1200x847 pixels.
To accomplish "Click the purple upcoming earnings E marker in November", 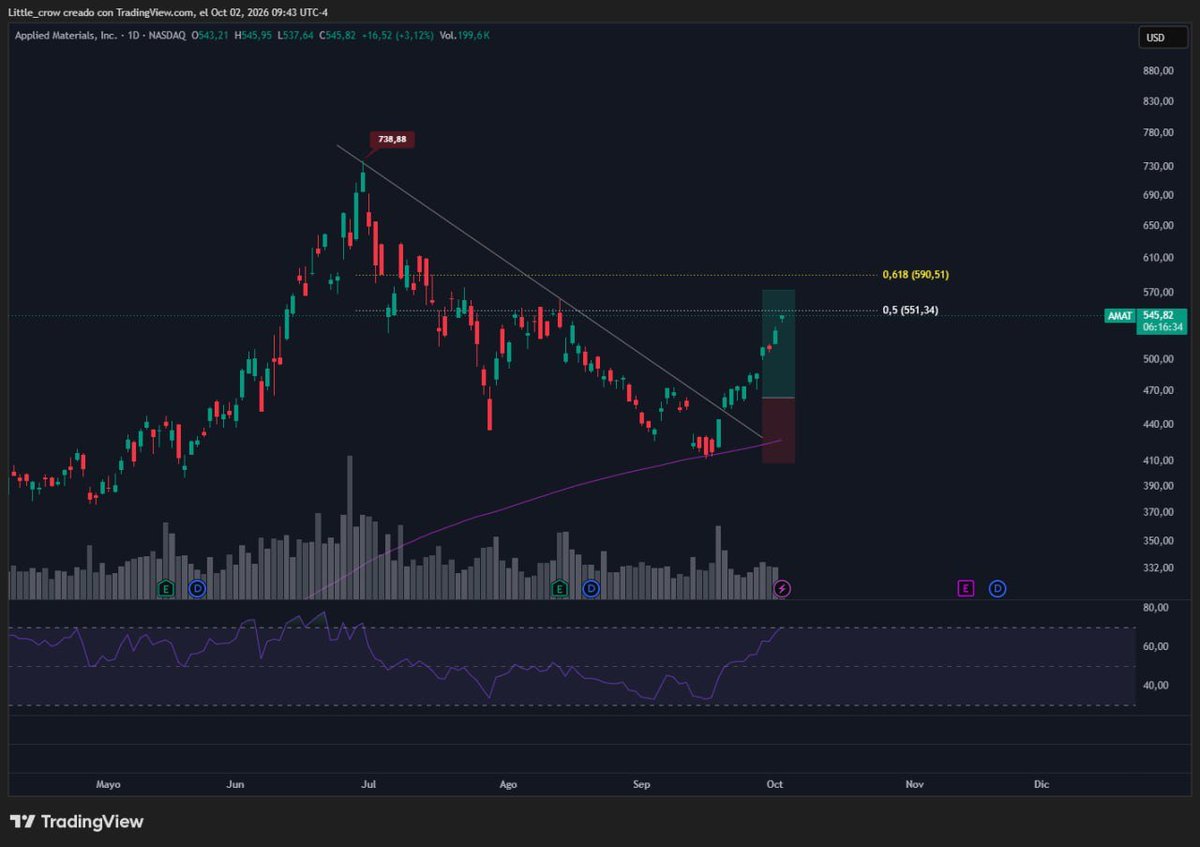I will click(965, 588).
